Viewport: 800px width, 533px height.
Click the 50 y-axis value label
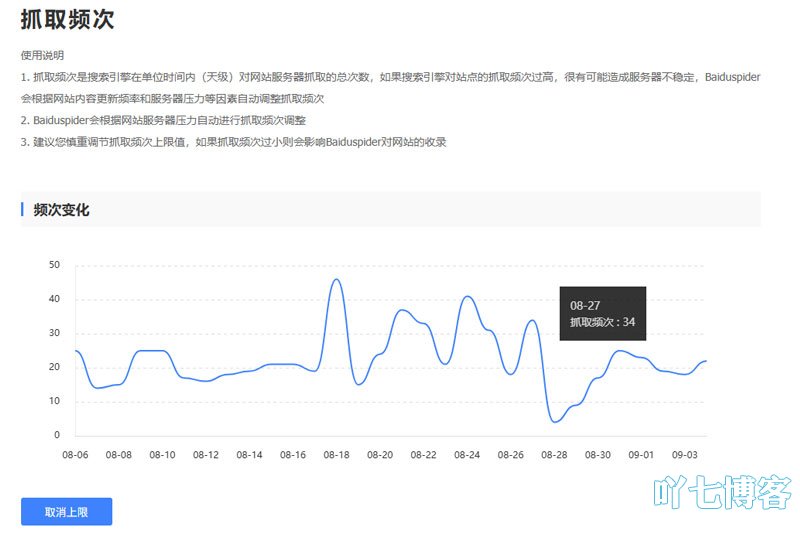pos(54,265)
